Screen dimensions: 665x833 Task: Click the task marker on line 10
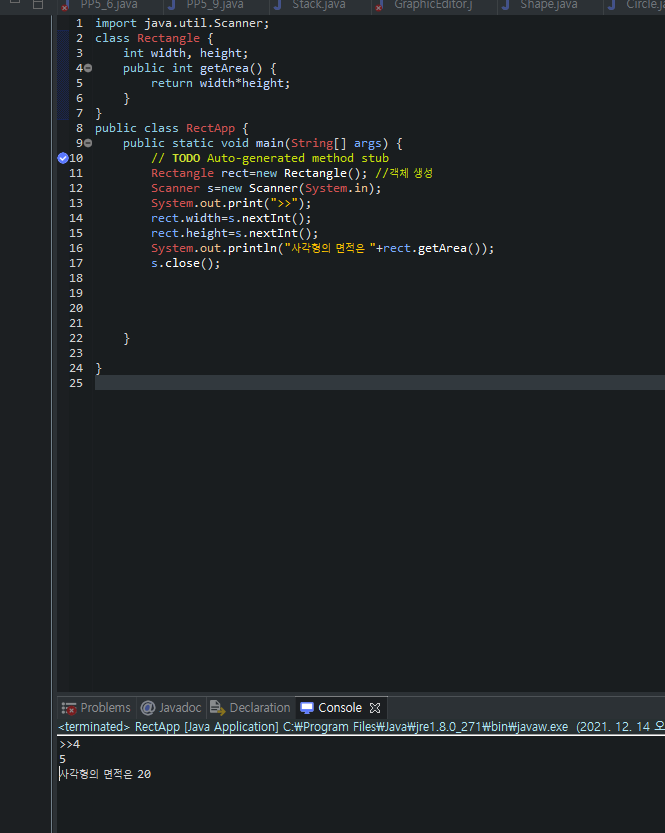63,158
